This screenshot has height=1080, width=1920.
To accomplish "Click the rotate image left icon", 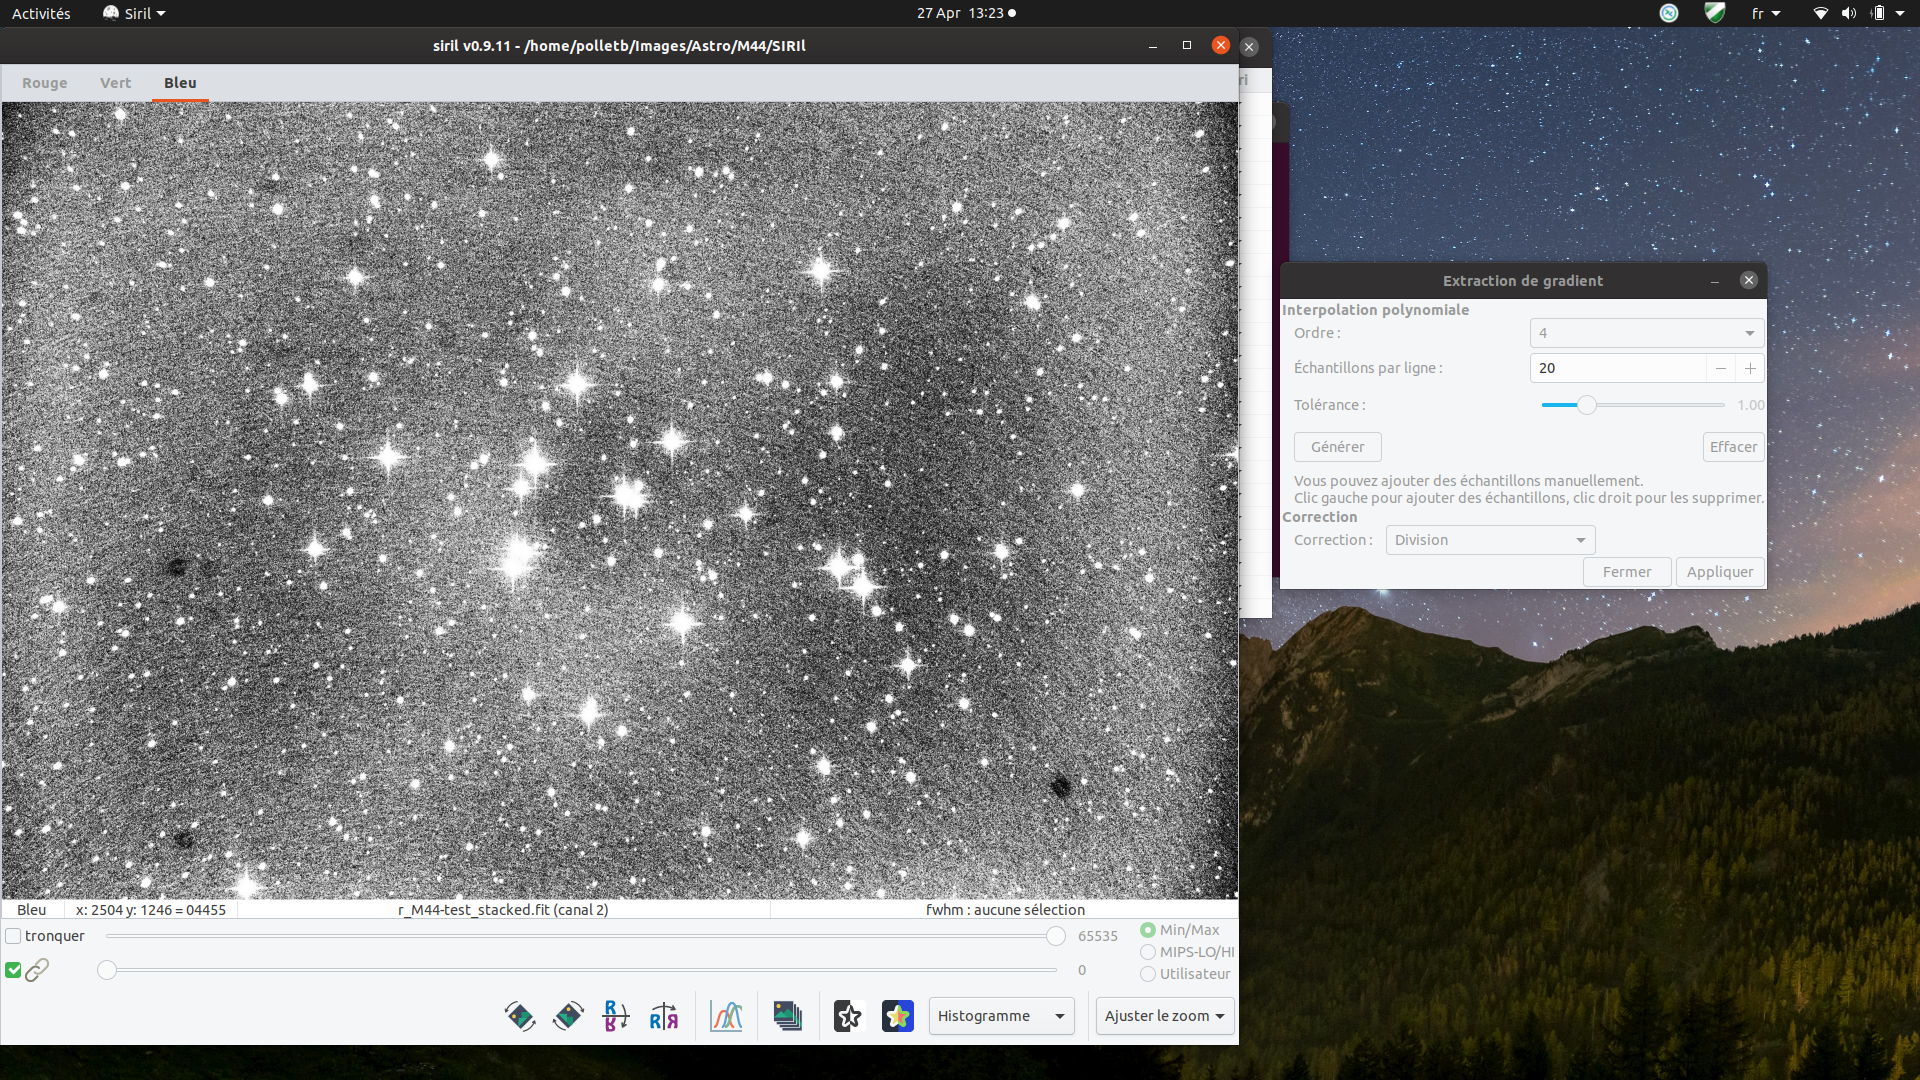I will [520, 1016].
